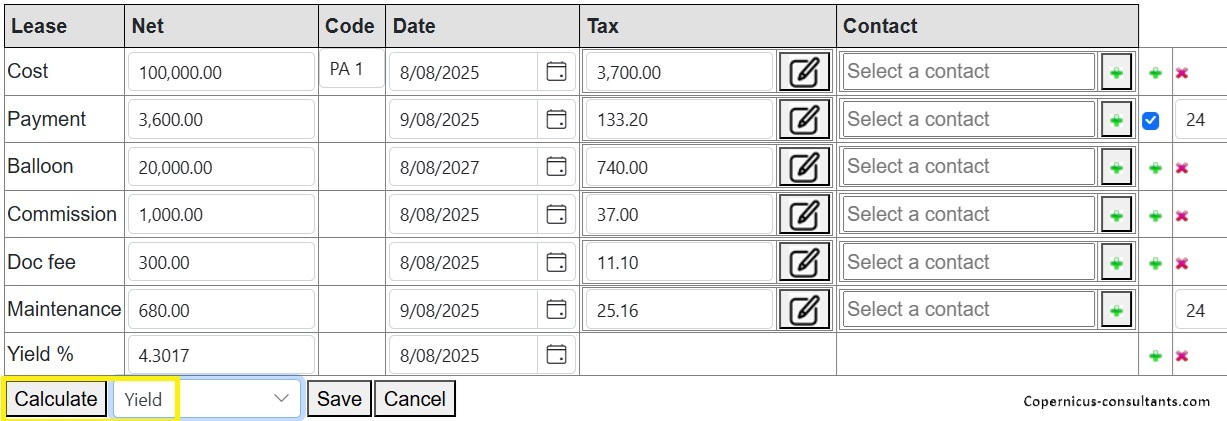Image resolution: width=1227 pixels, height=421 pixels.
Task: Focus the Commission tax amount field
Action: coord(678,215)
